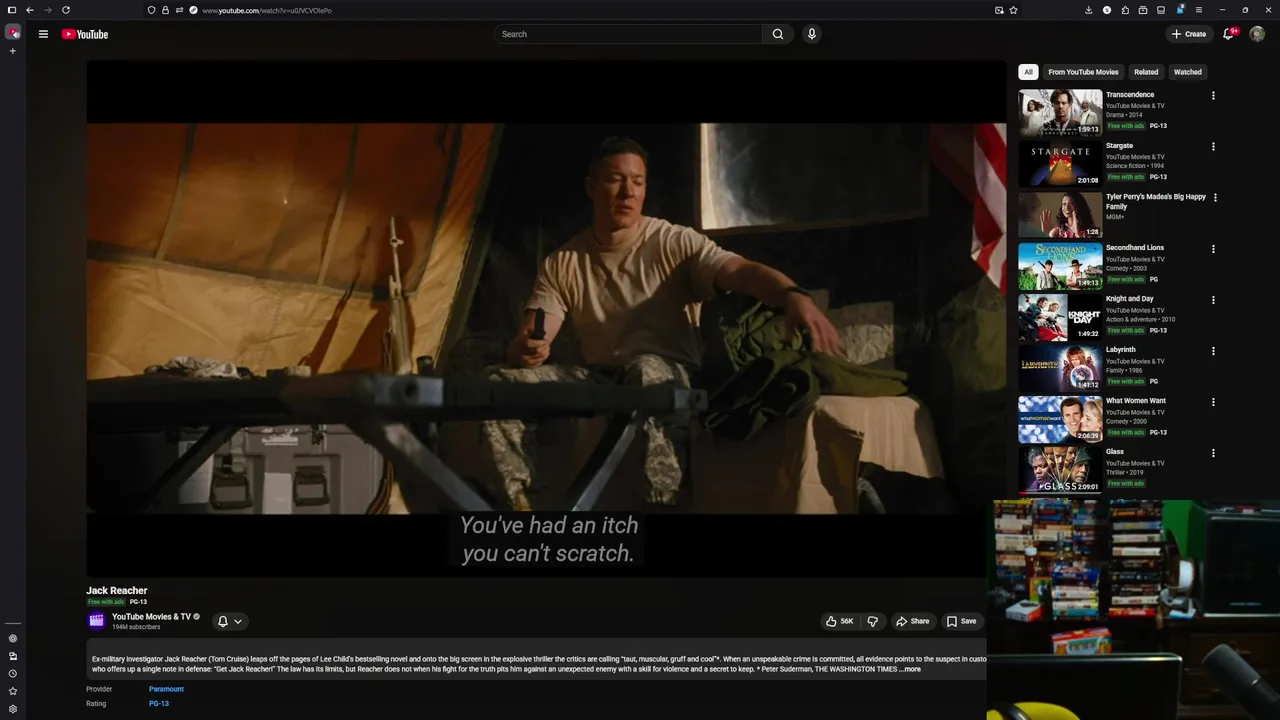Open the Glass movie title
Image resolution: width=1280 pixels, height=720 pixels.
(x=1115, y=452)
